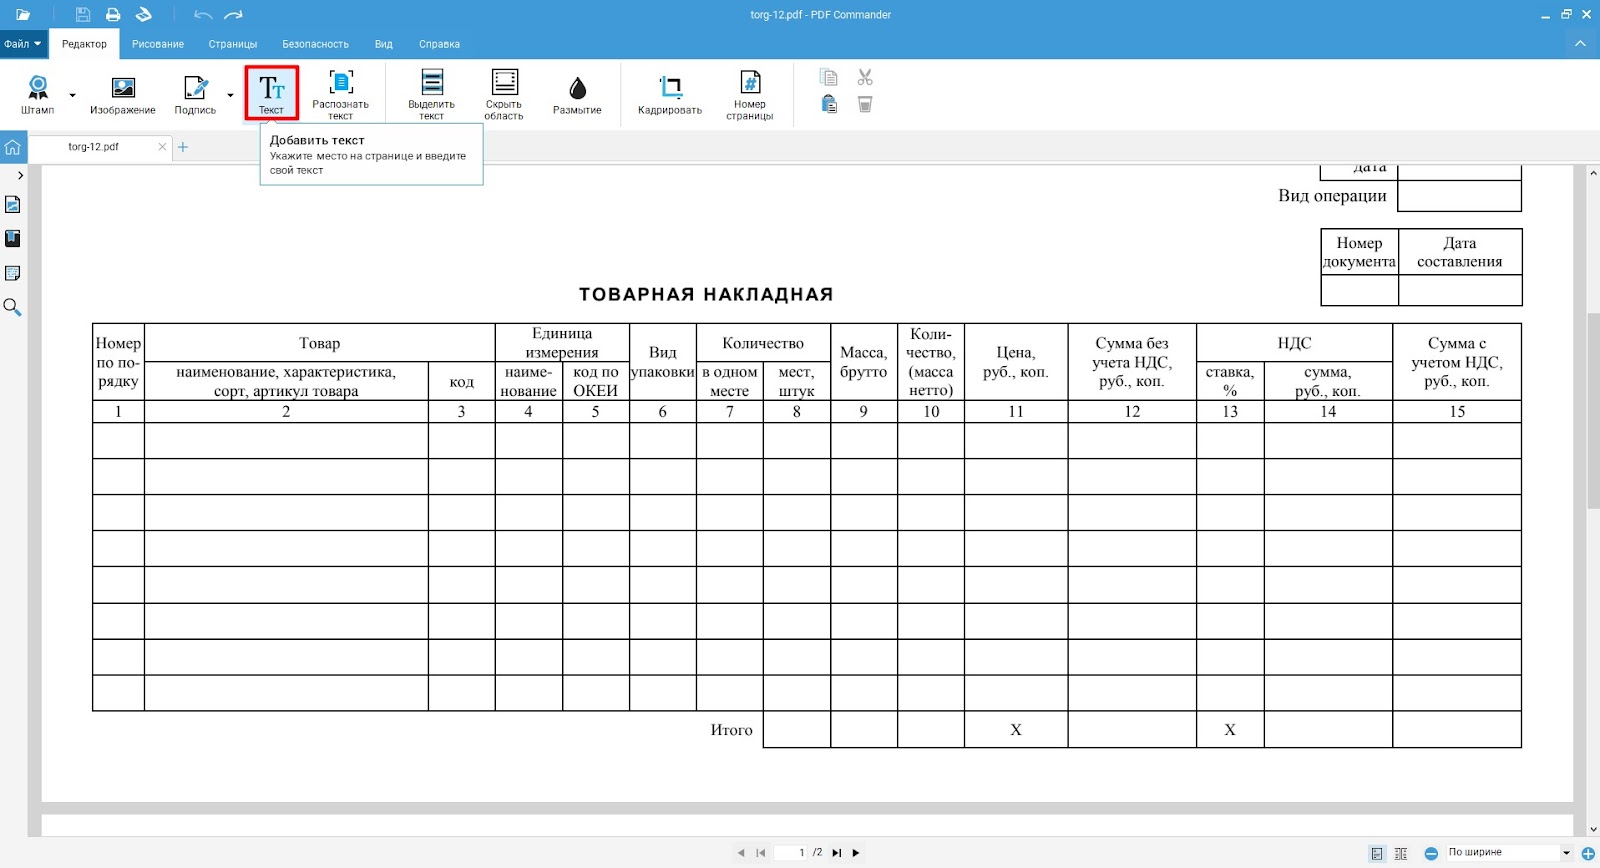Click the scroll down arrow

[x=1593, y=829]
